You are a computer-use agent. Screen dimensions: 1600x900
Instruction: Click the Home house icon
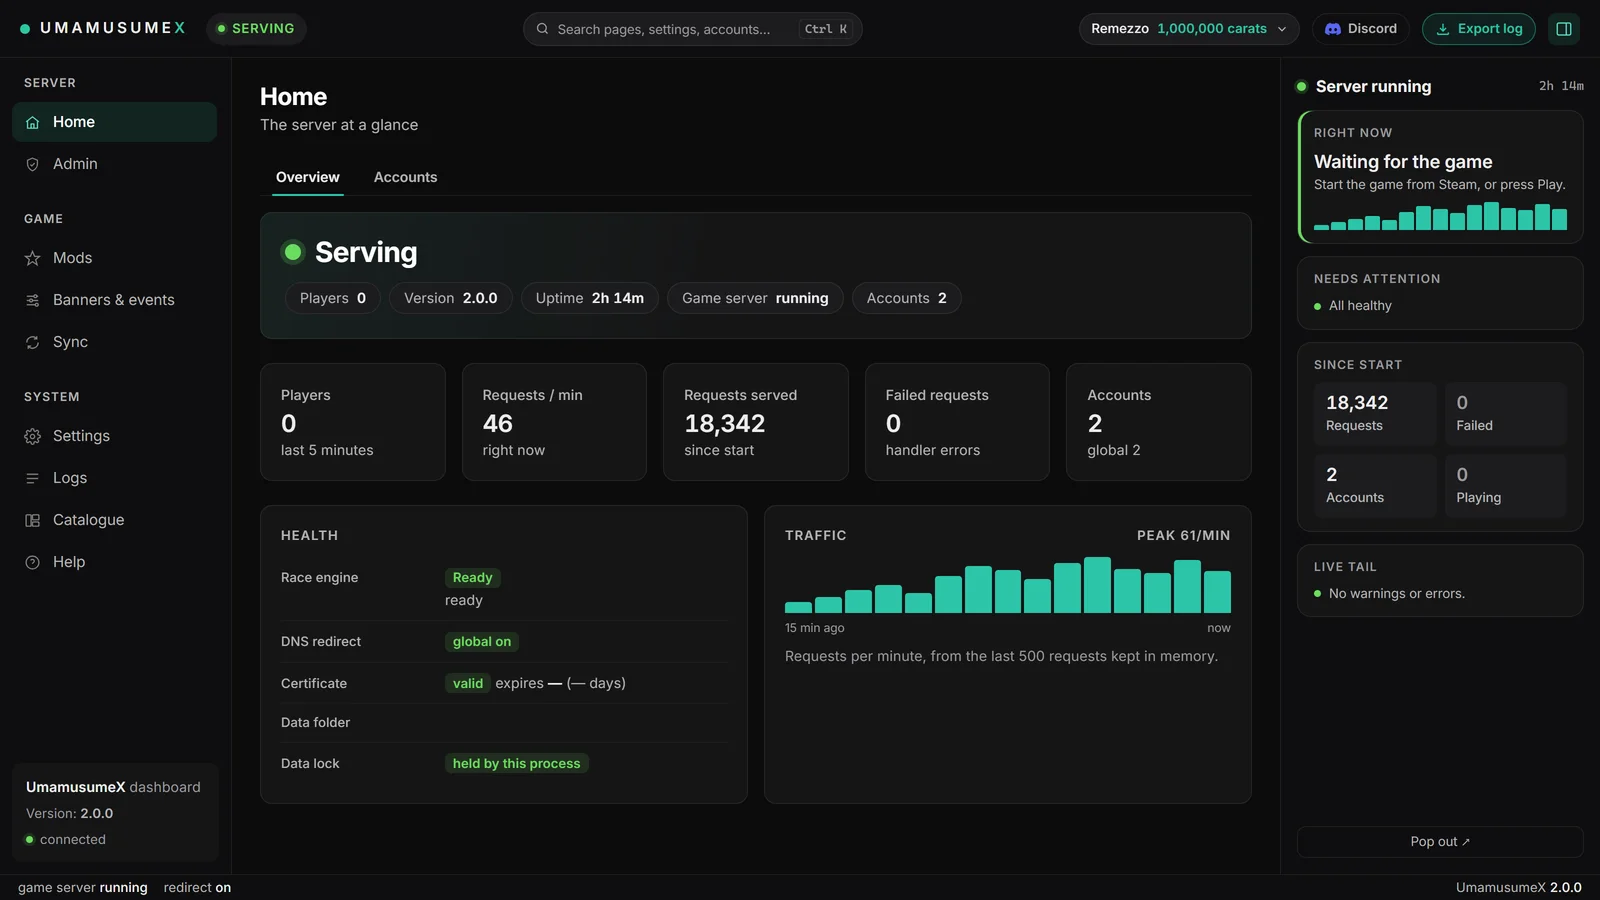coord(32,122)
